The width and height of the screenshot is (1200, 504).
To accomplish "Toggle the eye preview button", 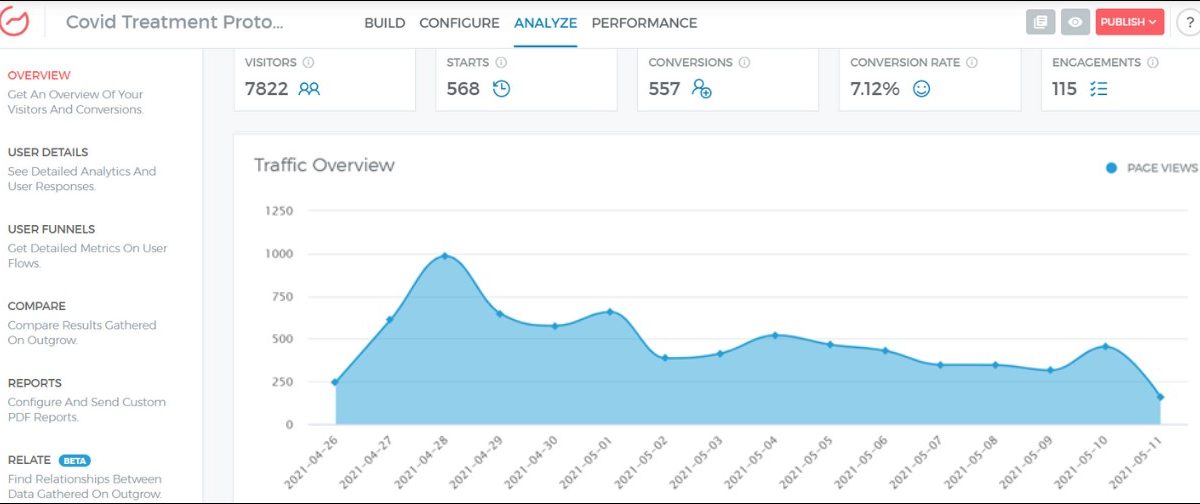I will [1075, 22].
